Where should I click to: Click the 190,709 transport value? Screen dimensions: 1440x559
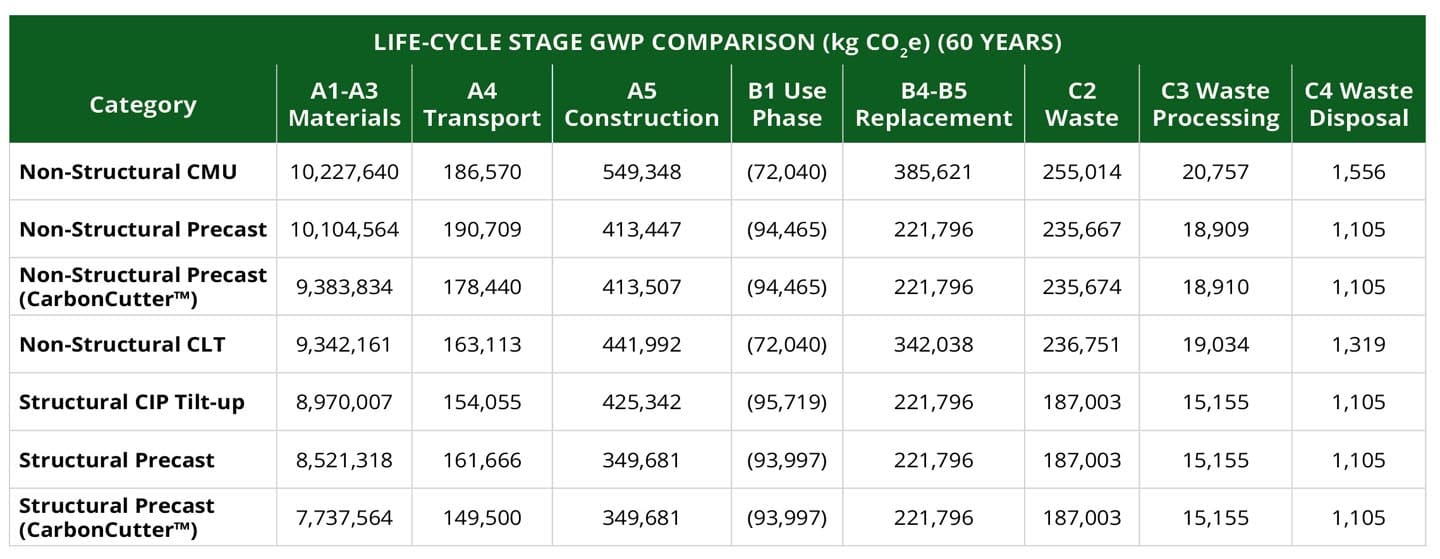pos(482,230)
